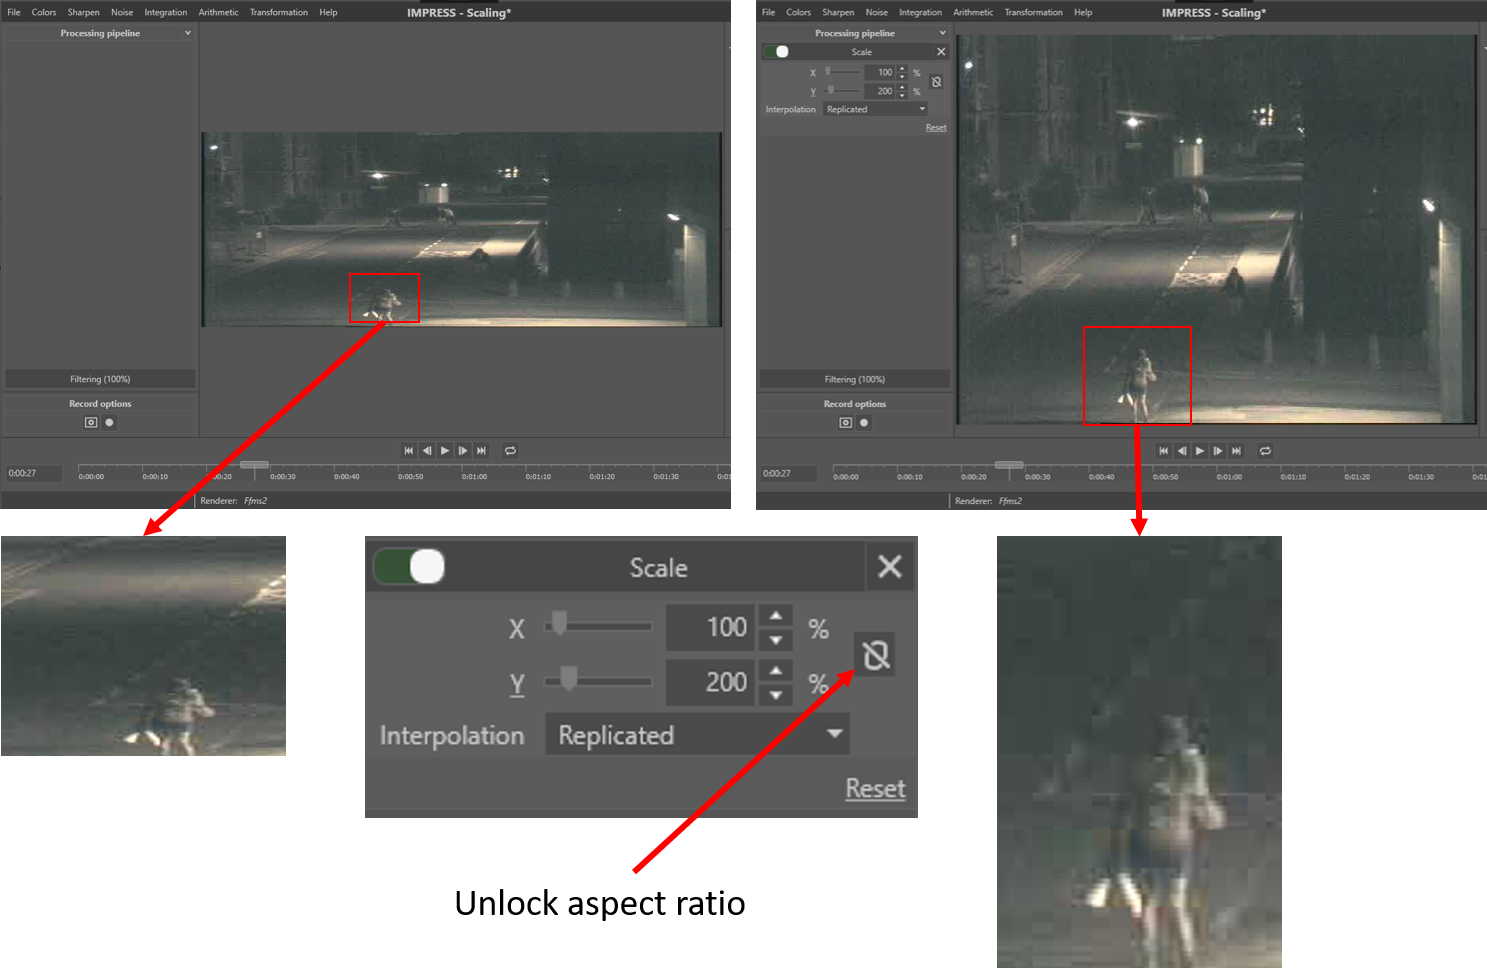Click aspect ratio lock in right window's Scale filter
The image size is (1487, 968).
click(937, 82)
